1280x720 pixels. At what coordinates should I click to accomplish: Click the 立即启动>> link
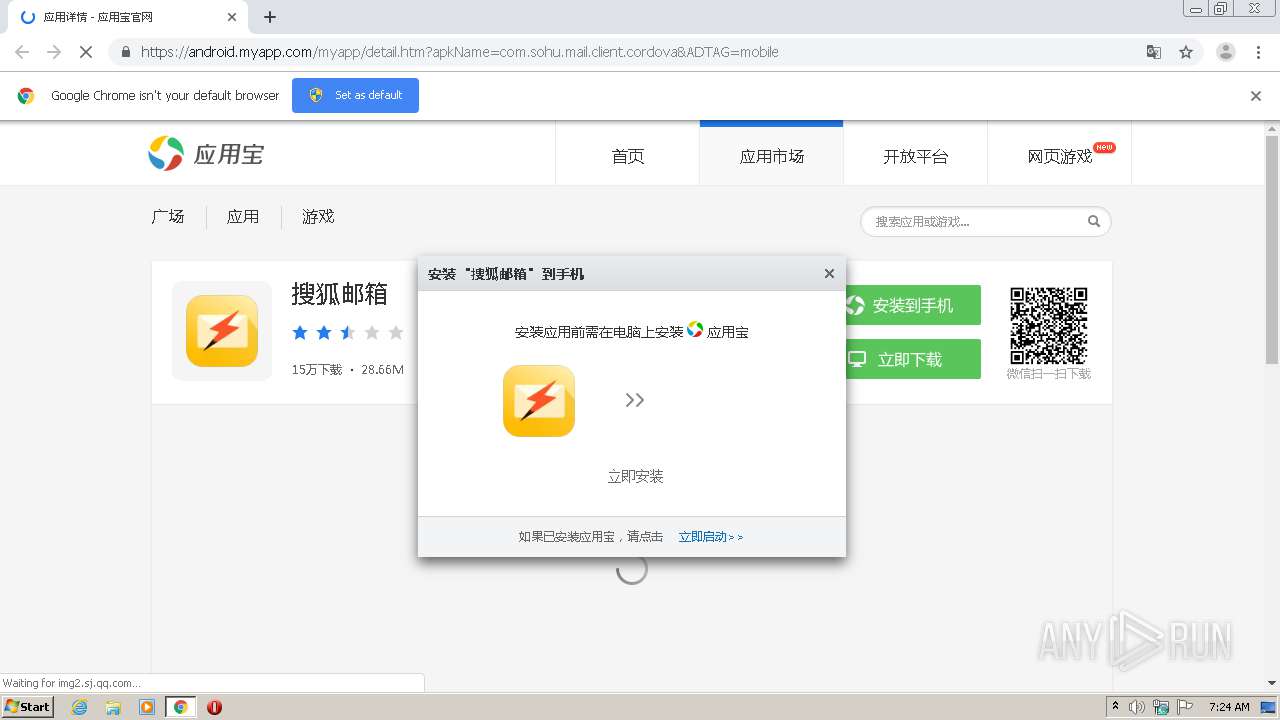tap(711, 537)
